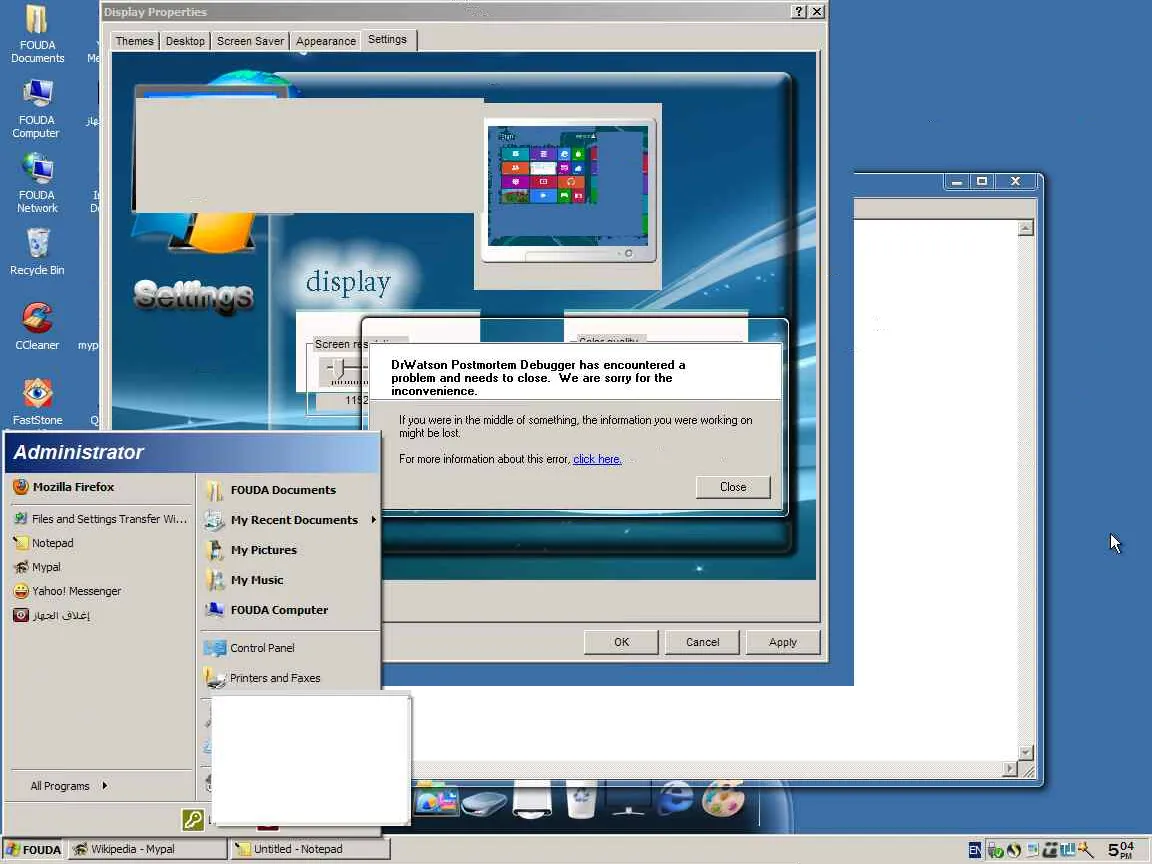This screenshot has height=864, width=1152.
Task: Click the key Log Off icon
Action: tap(192, 819)
